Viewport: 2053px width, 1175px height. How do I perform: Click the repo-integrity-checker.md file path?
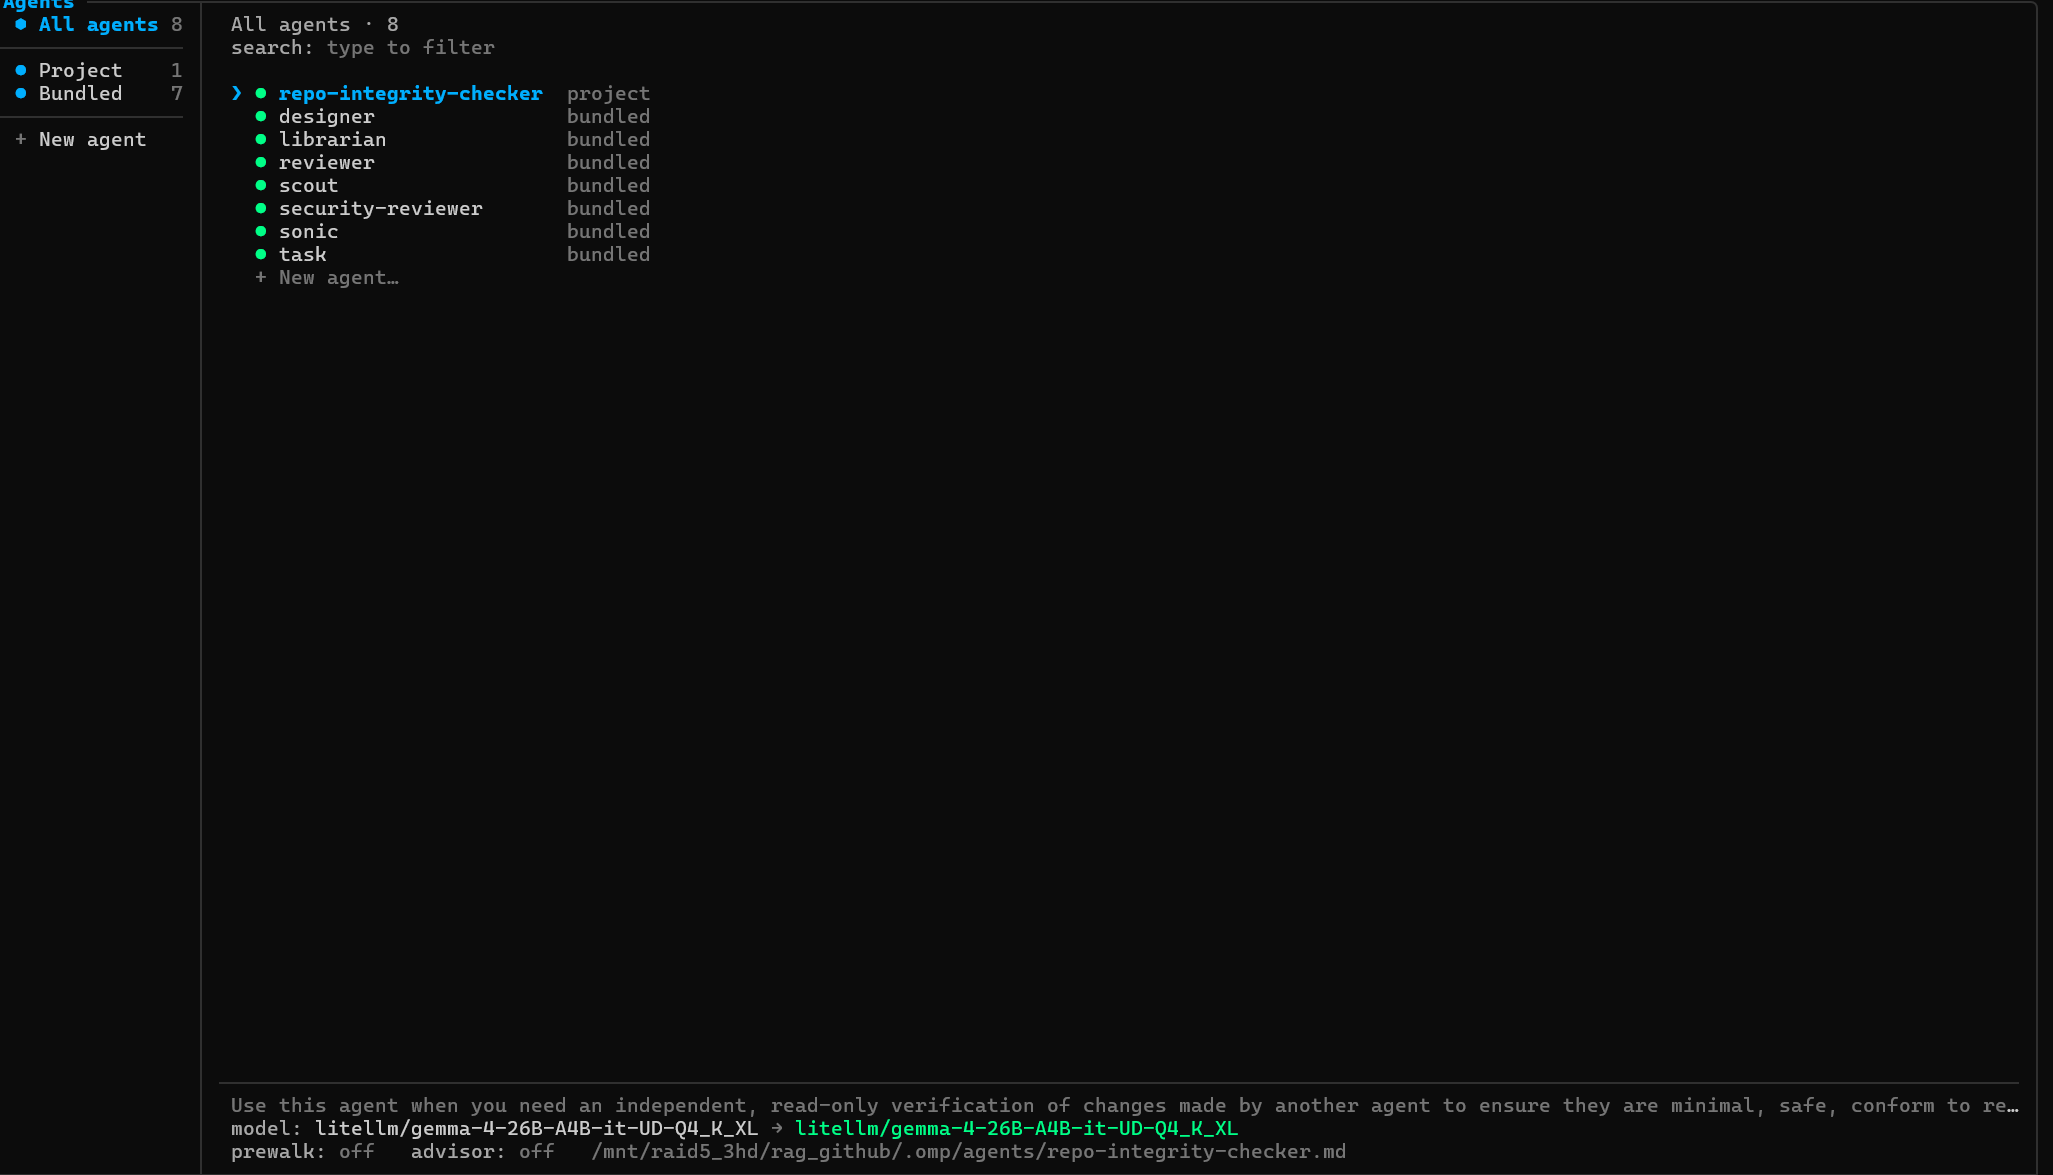point(969,1151)
